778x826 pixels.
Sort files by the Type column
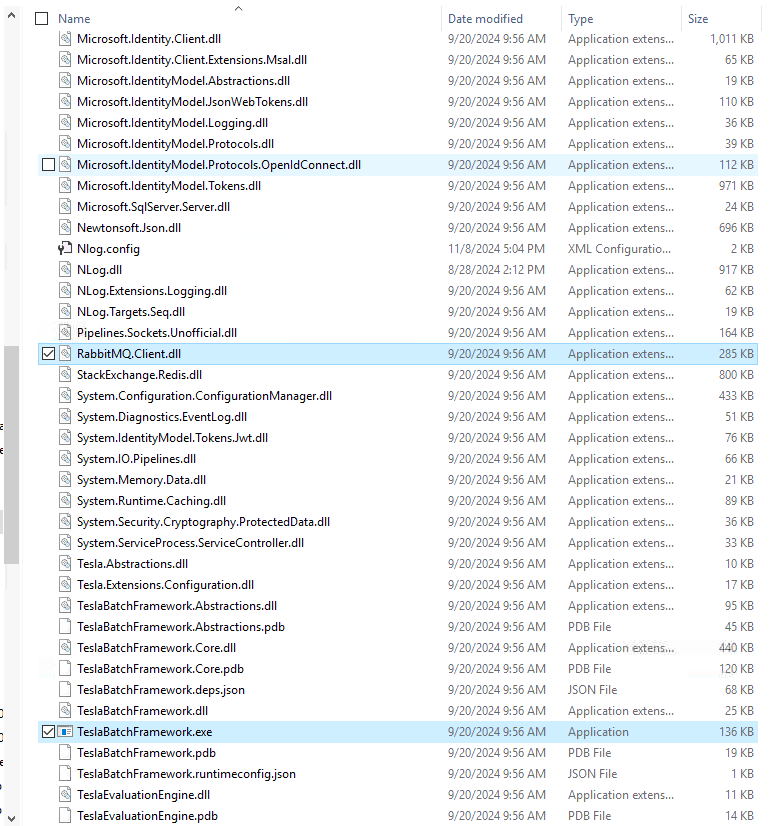[x=580, y=19]
